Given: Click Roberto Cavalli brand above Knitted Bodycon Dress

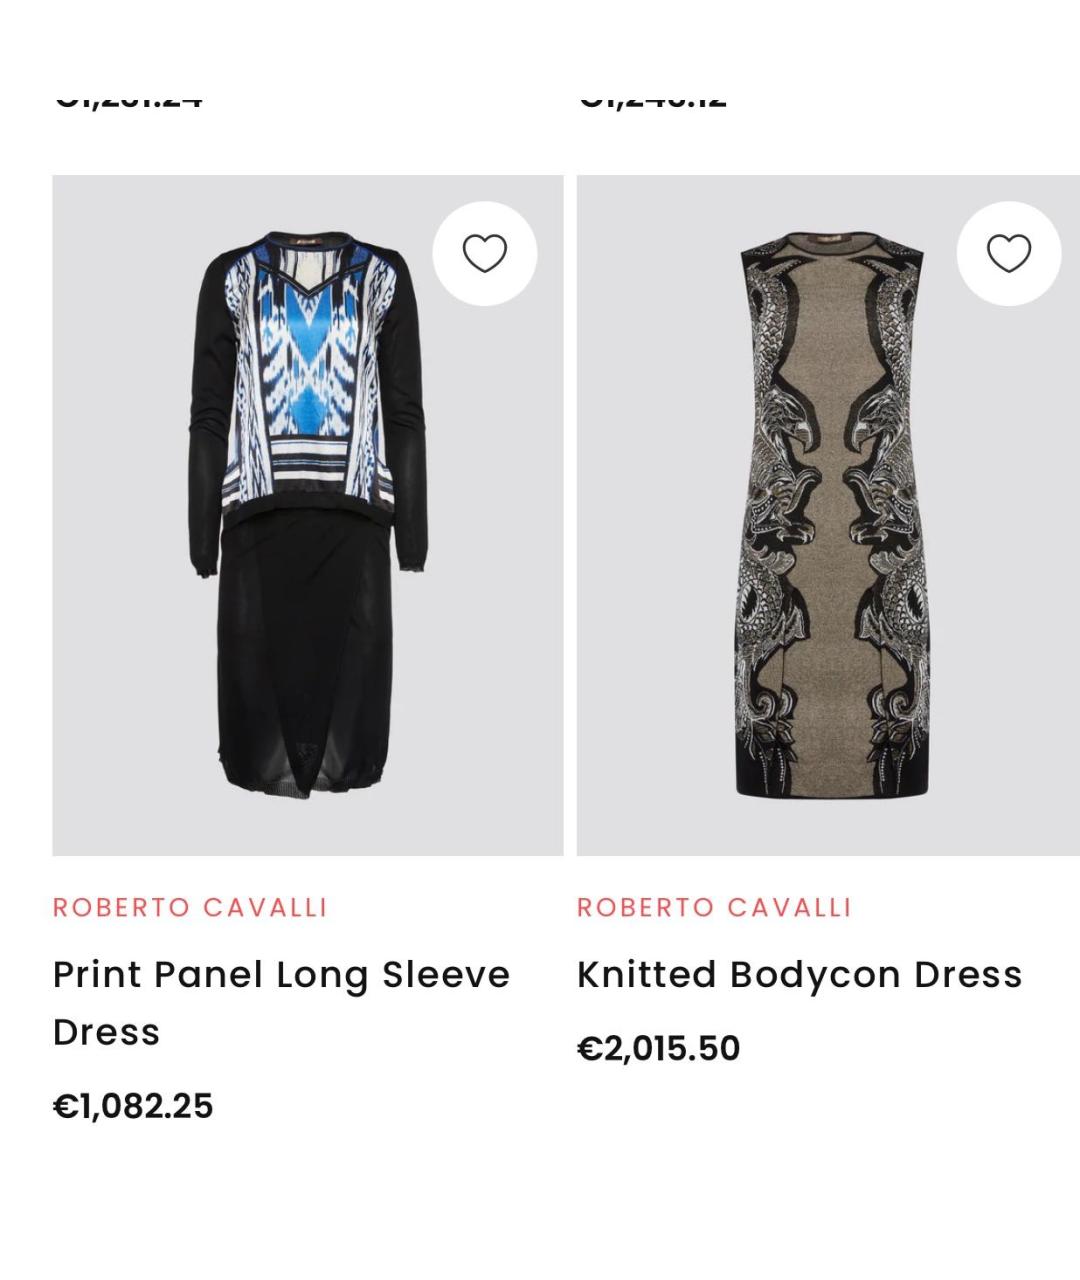Looking at the screenshot, I should (x=714, y=907).
